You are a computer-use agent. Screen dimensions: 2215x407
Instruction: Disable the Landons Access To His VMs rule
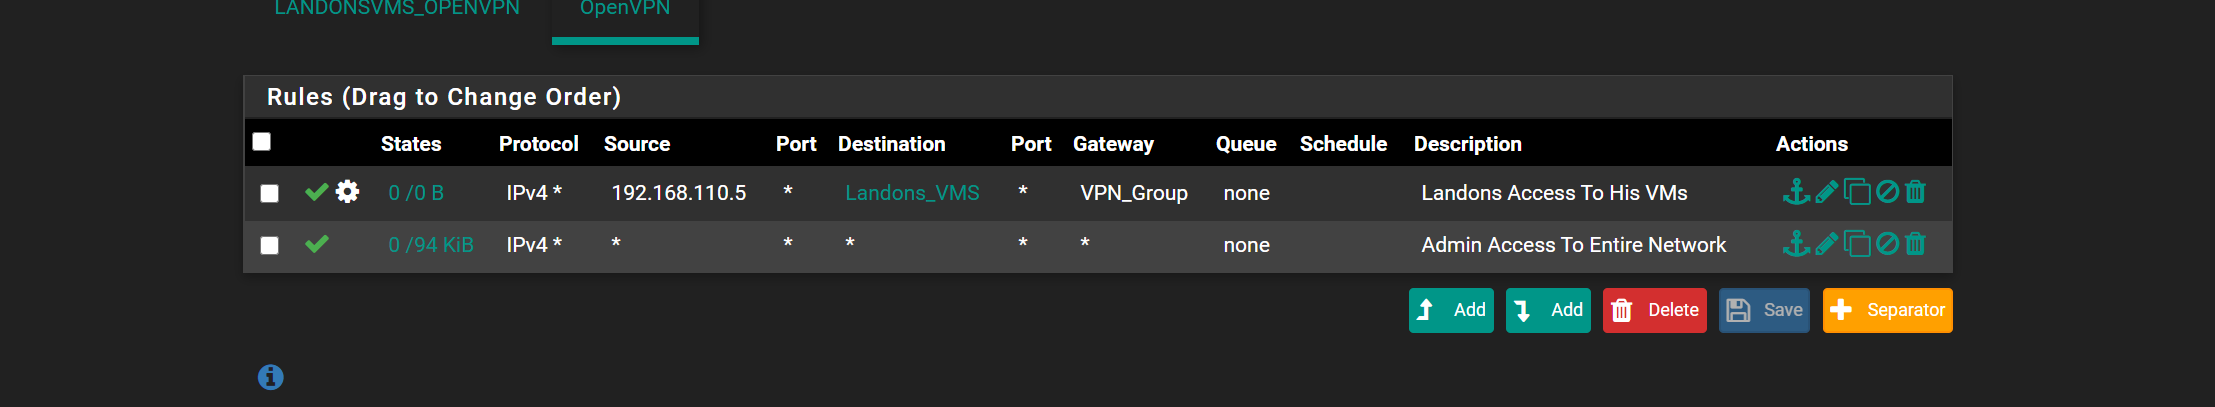1887,192
